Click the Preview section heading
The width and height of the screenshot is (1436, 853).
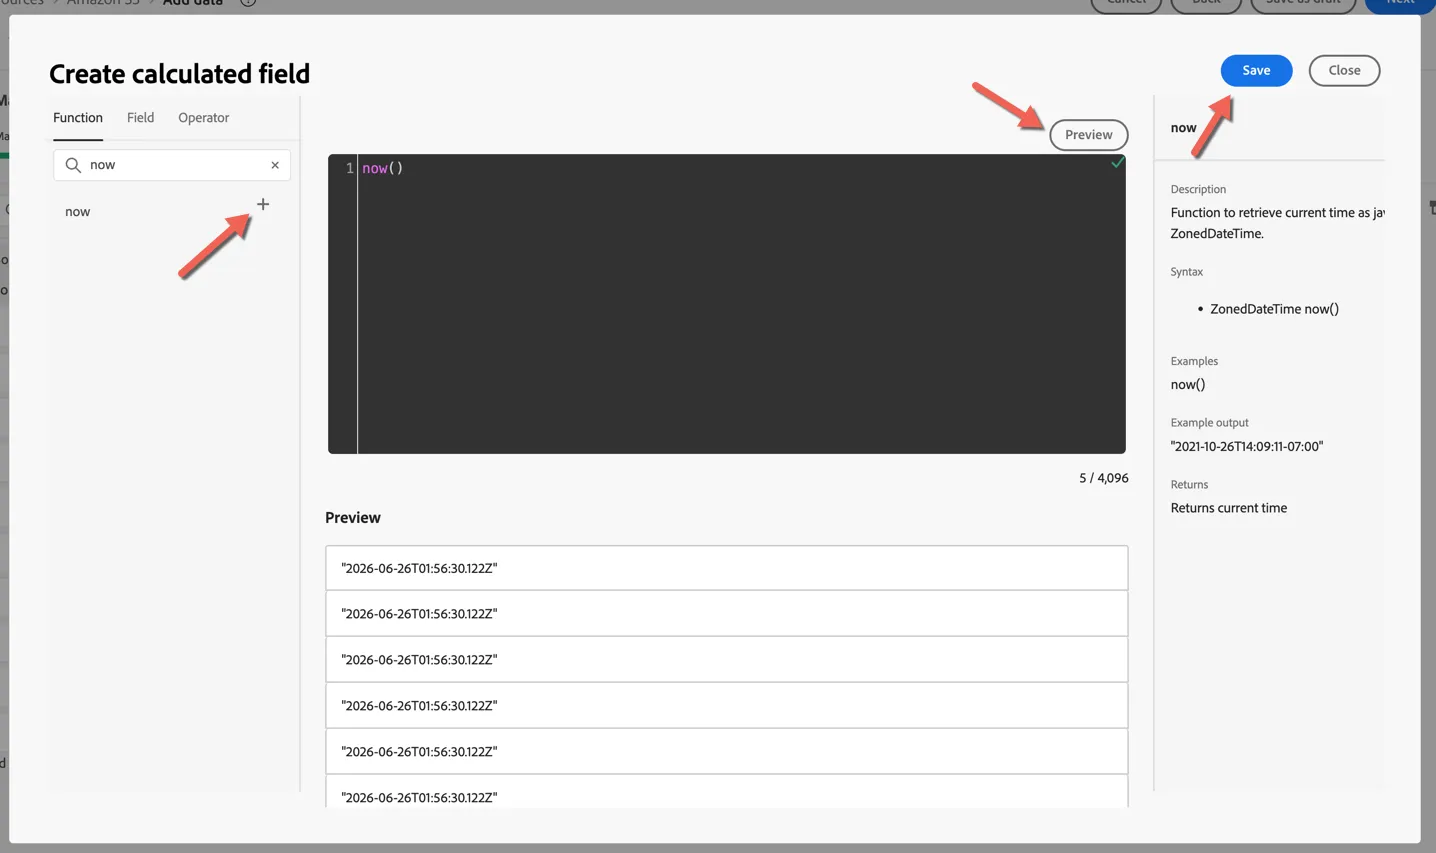[x=353, y=518]
